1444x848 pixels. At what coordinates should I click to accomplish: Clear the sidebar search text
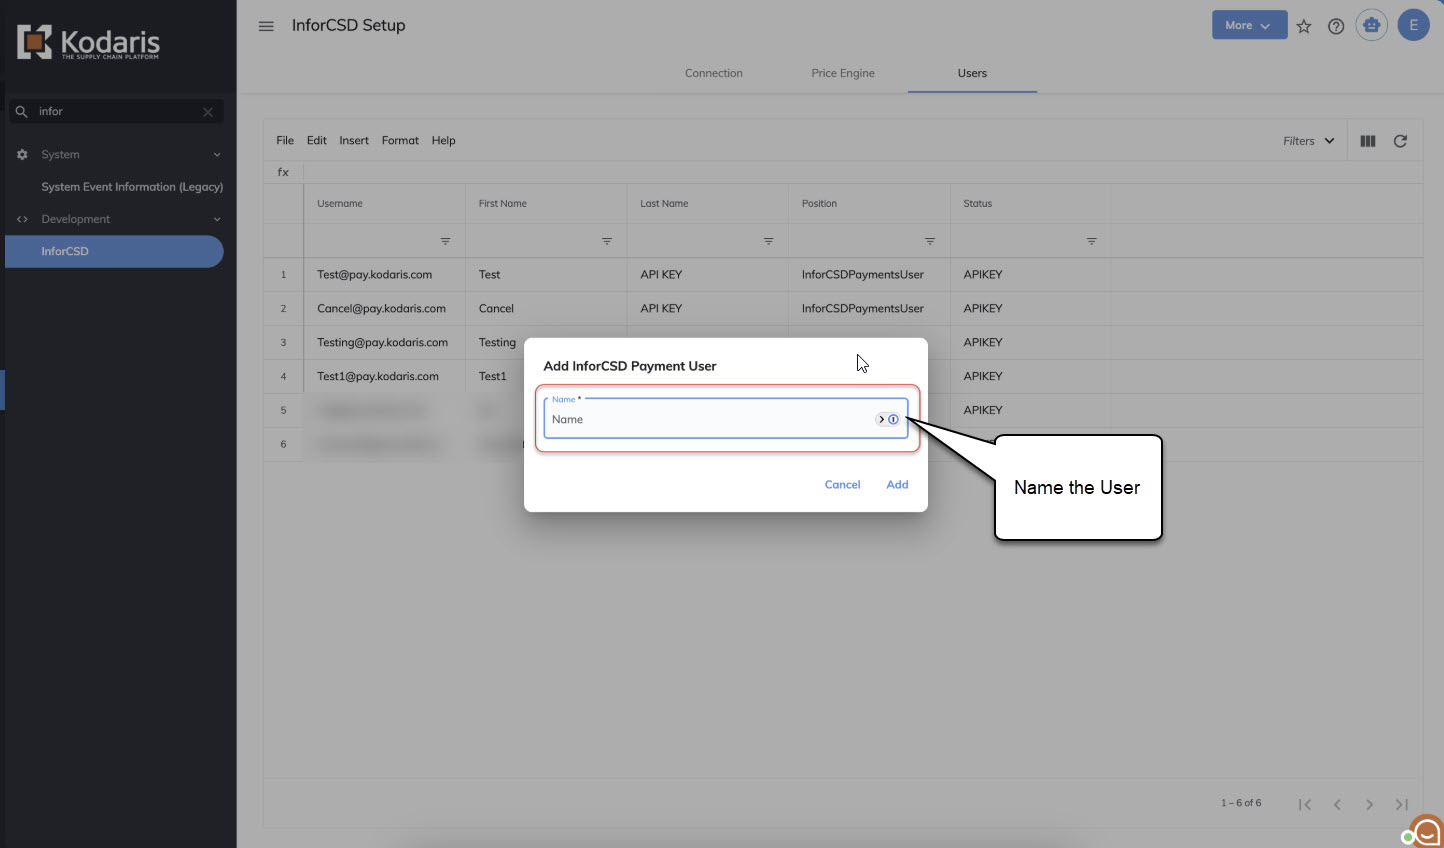coord(208,112)
